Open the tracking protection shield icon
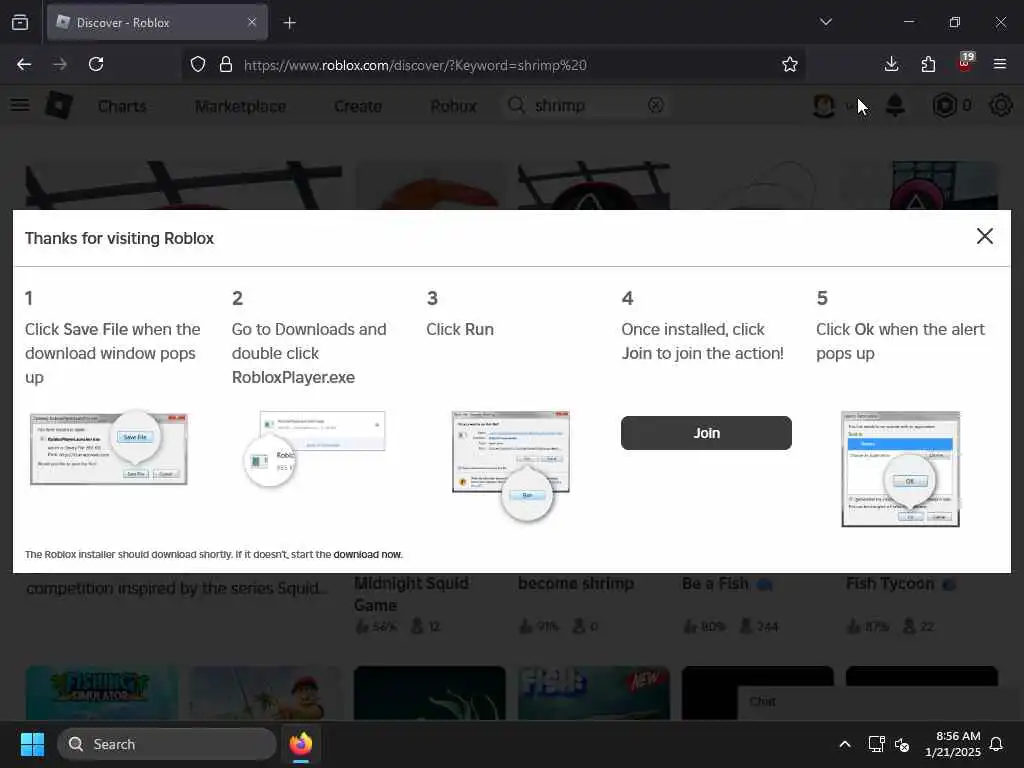Screen dimensions: 1024x768 (198, 65)
